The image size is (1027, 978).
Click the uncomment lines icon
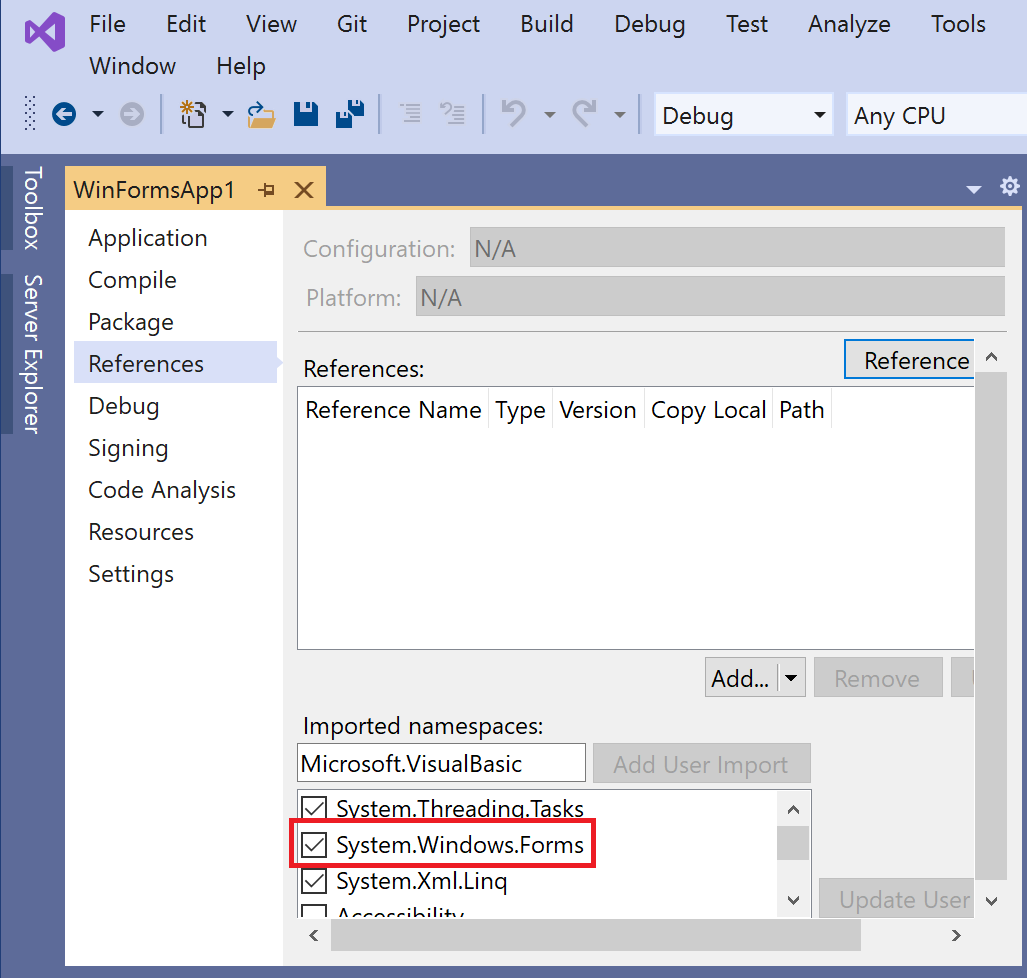pyautogui.click(x=452, y=114)
